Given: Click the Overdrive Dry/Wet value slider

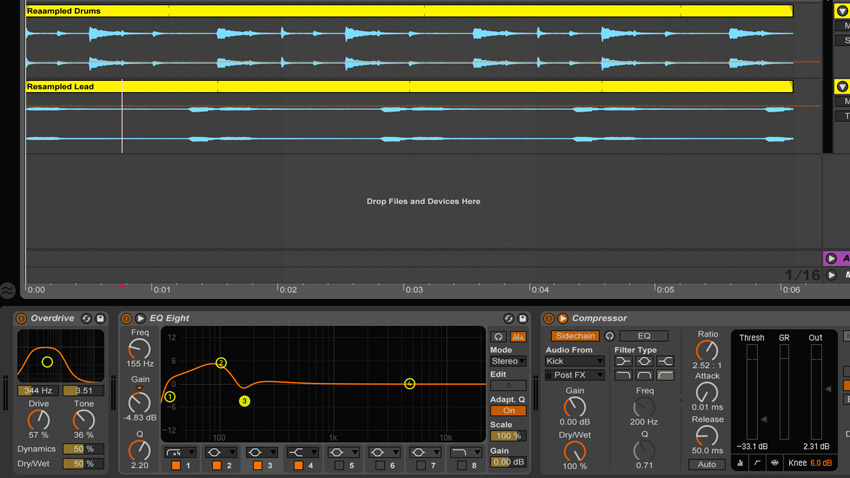Looking at the screenshot, I should click(82, 464).
